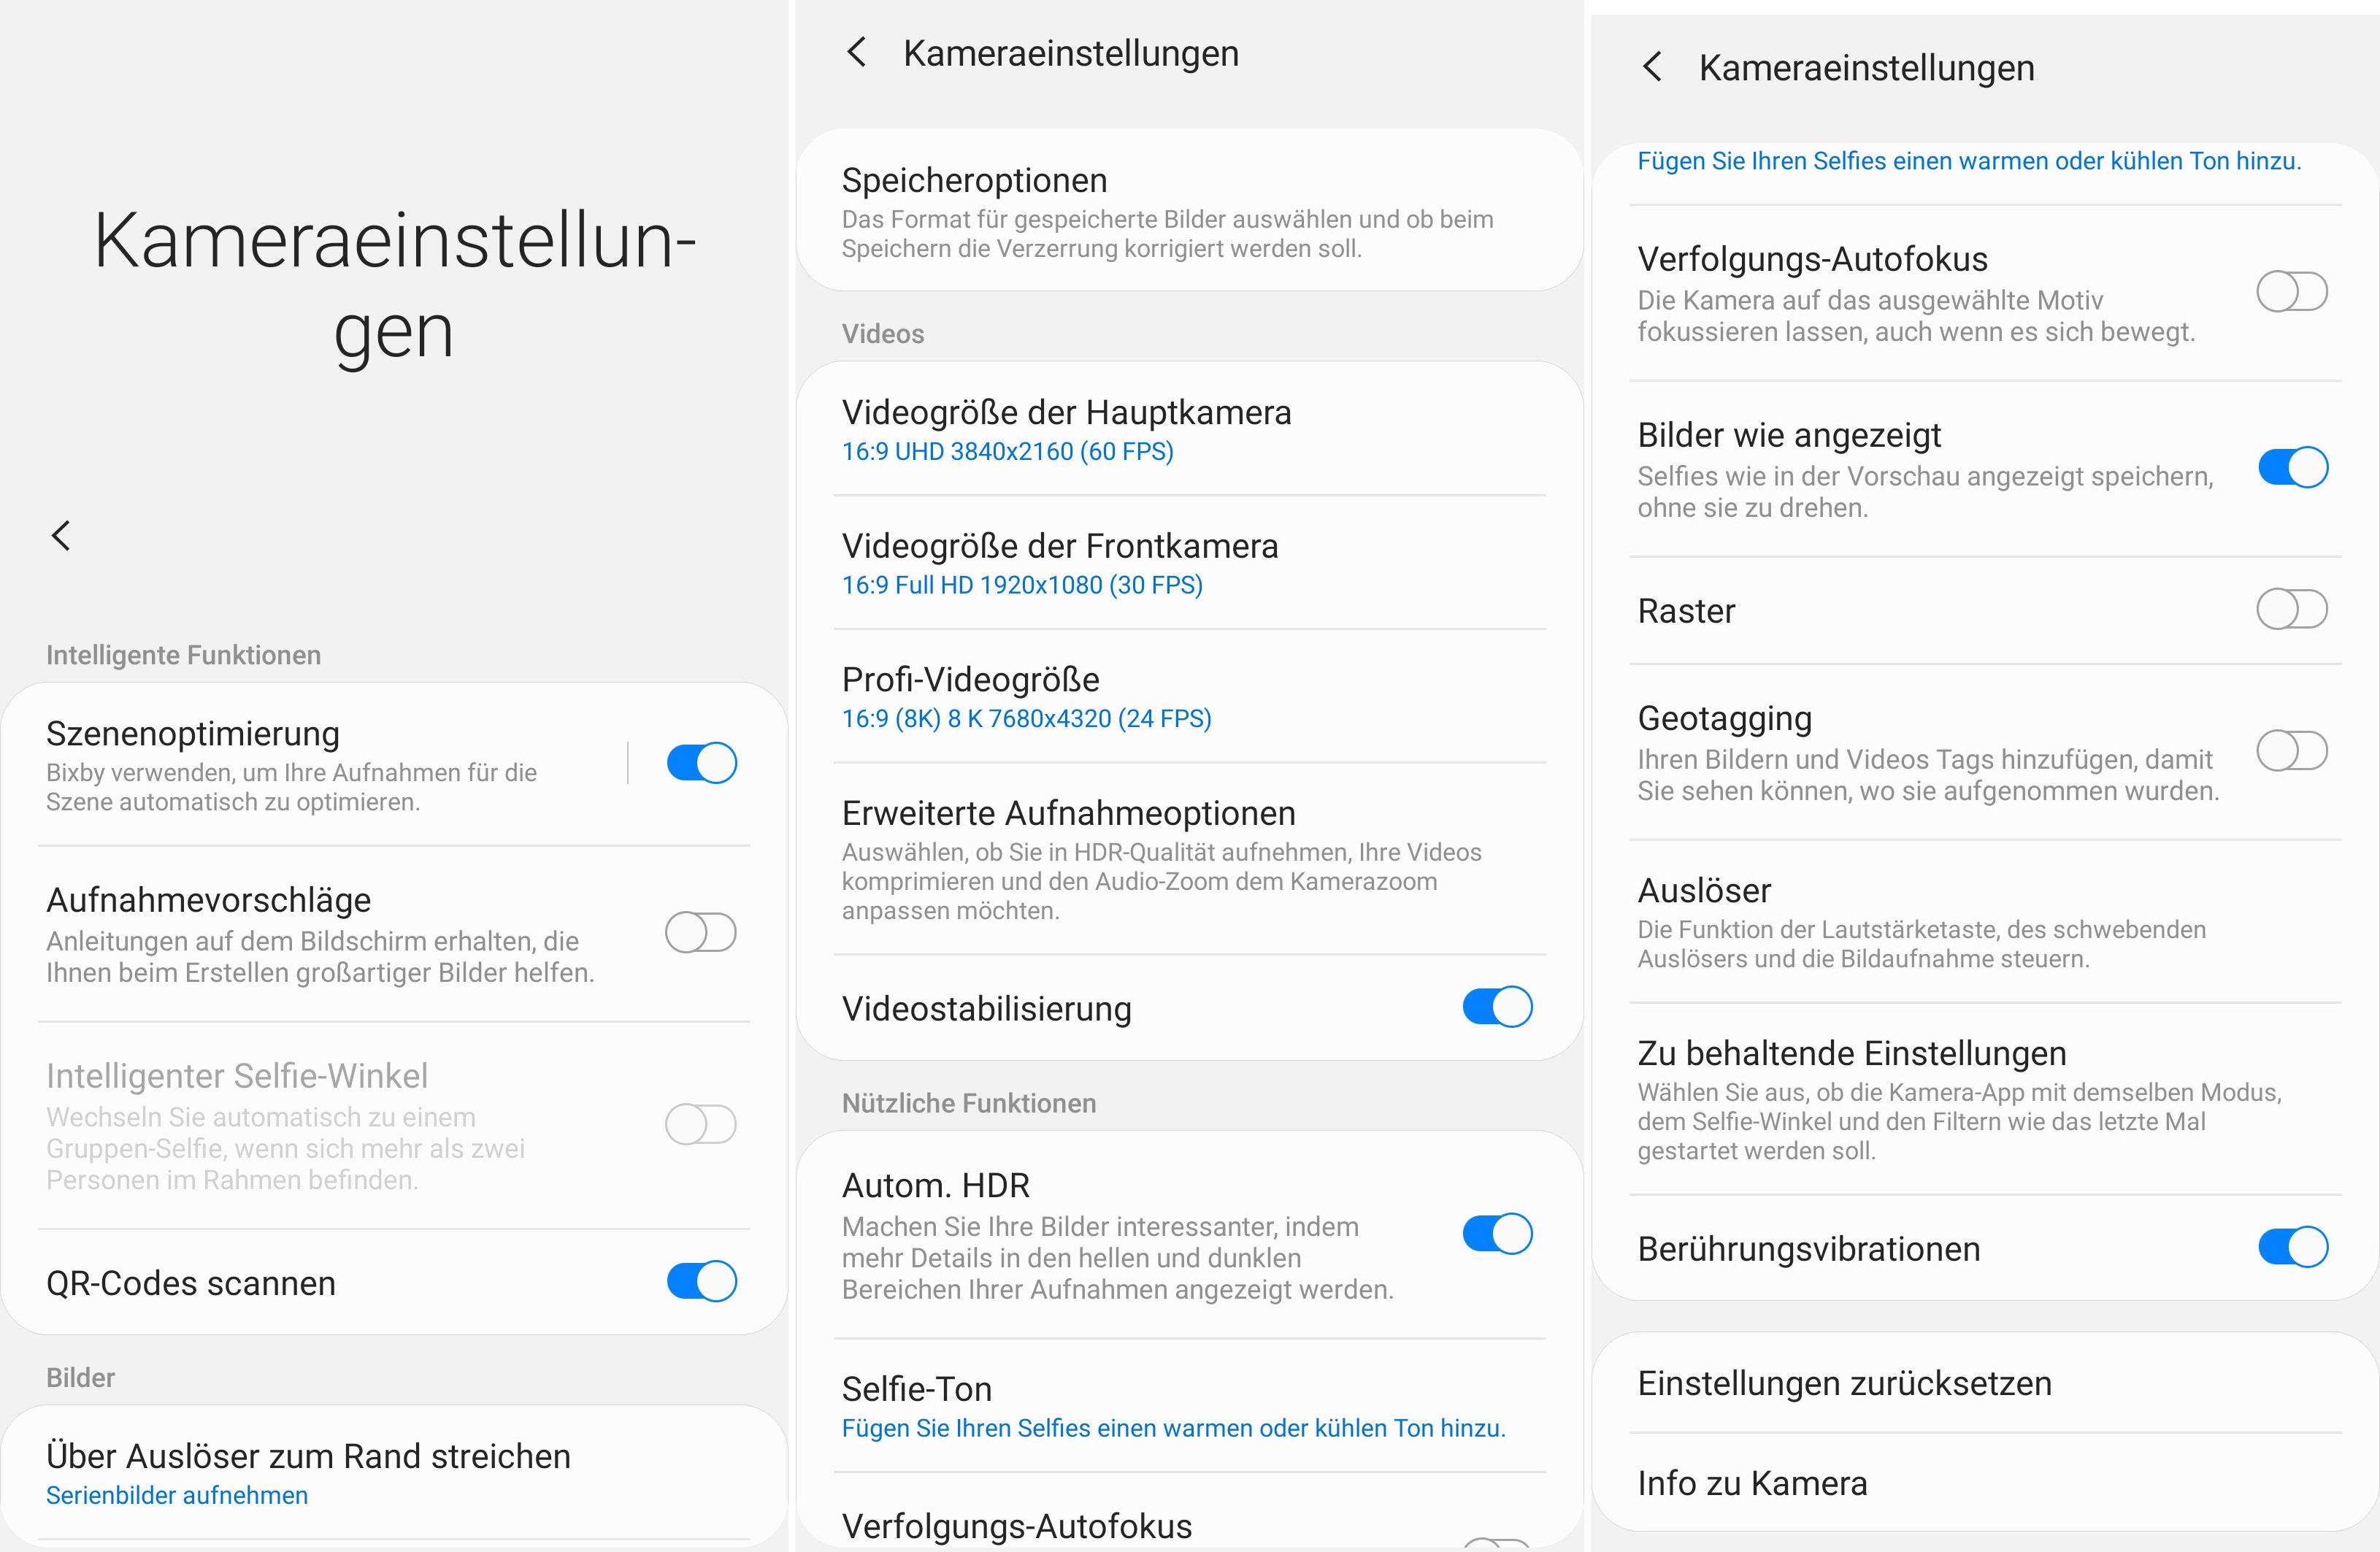Switch off Autom. HDR

tap(1497, 1234)
